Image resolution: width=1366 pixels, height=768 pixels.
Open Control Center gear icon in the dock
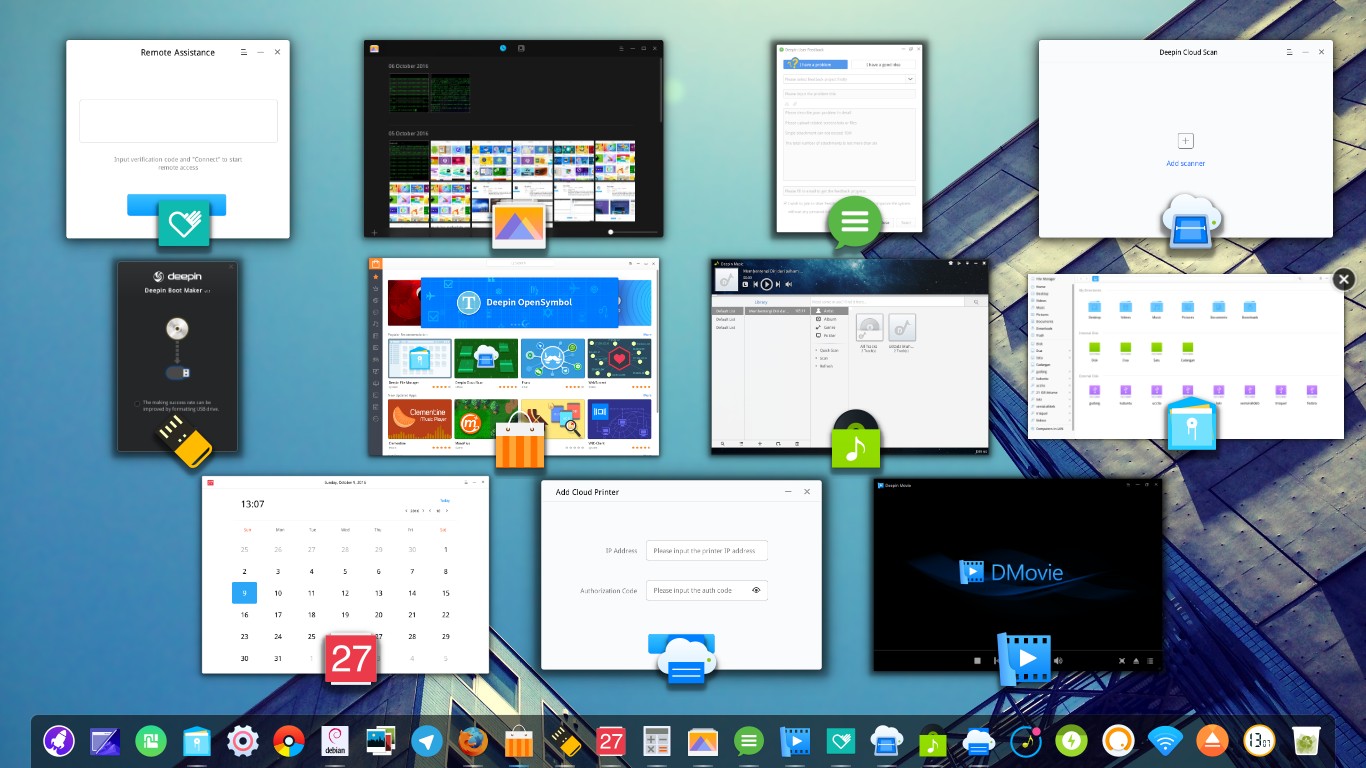pos(243,741)
